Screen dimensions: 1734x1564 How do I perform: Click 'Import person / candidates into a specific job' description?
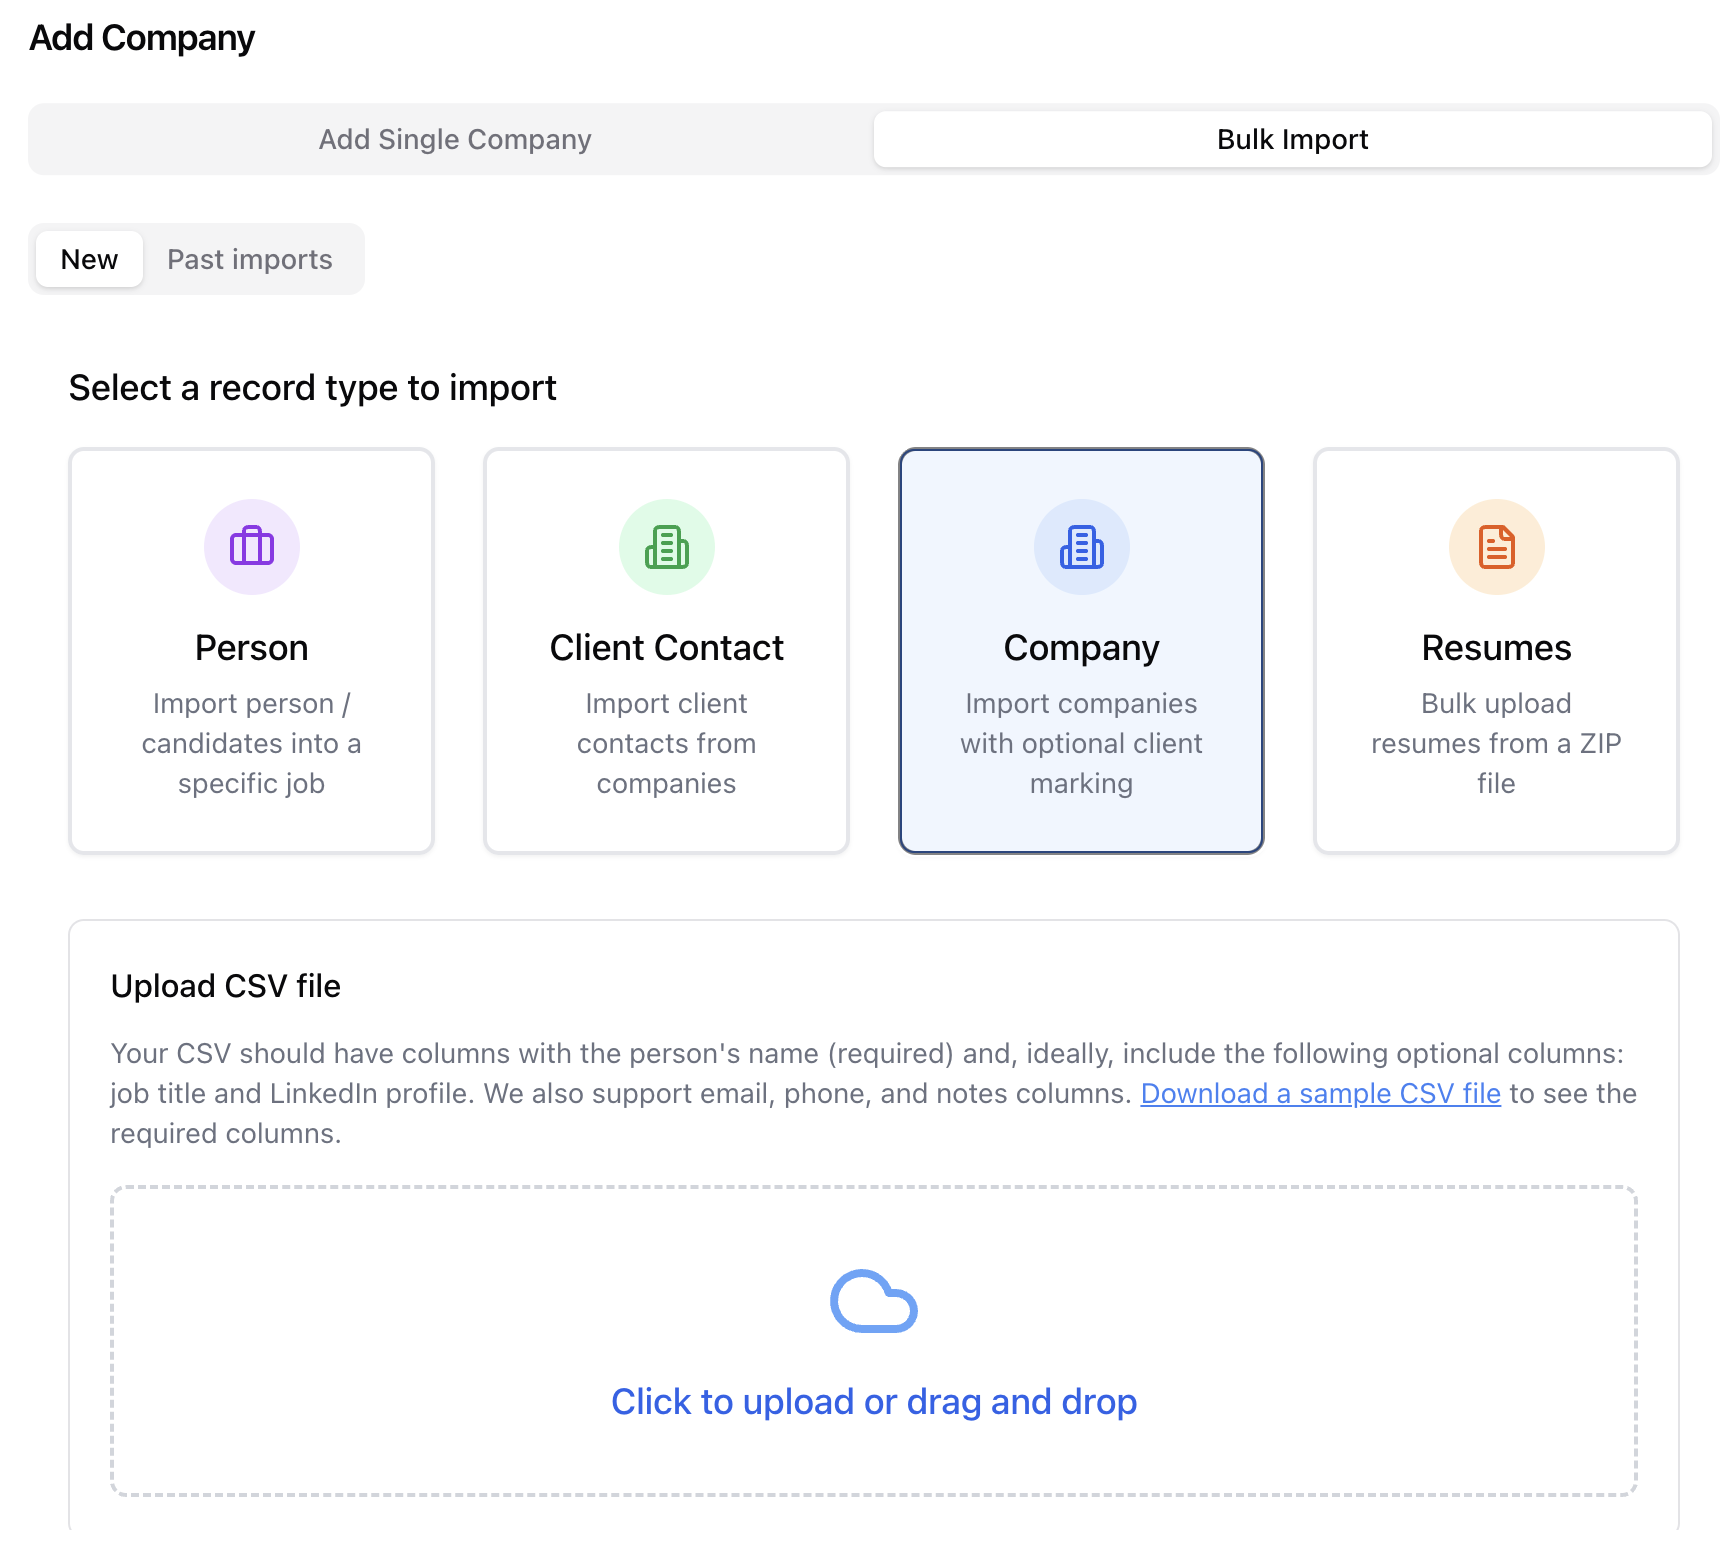click(252, 743)
